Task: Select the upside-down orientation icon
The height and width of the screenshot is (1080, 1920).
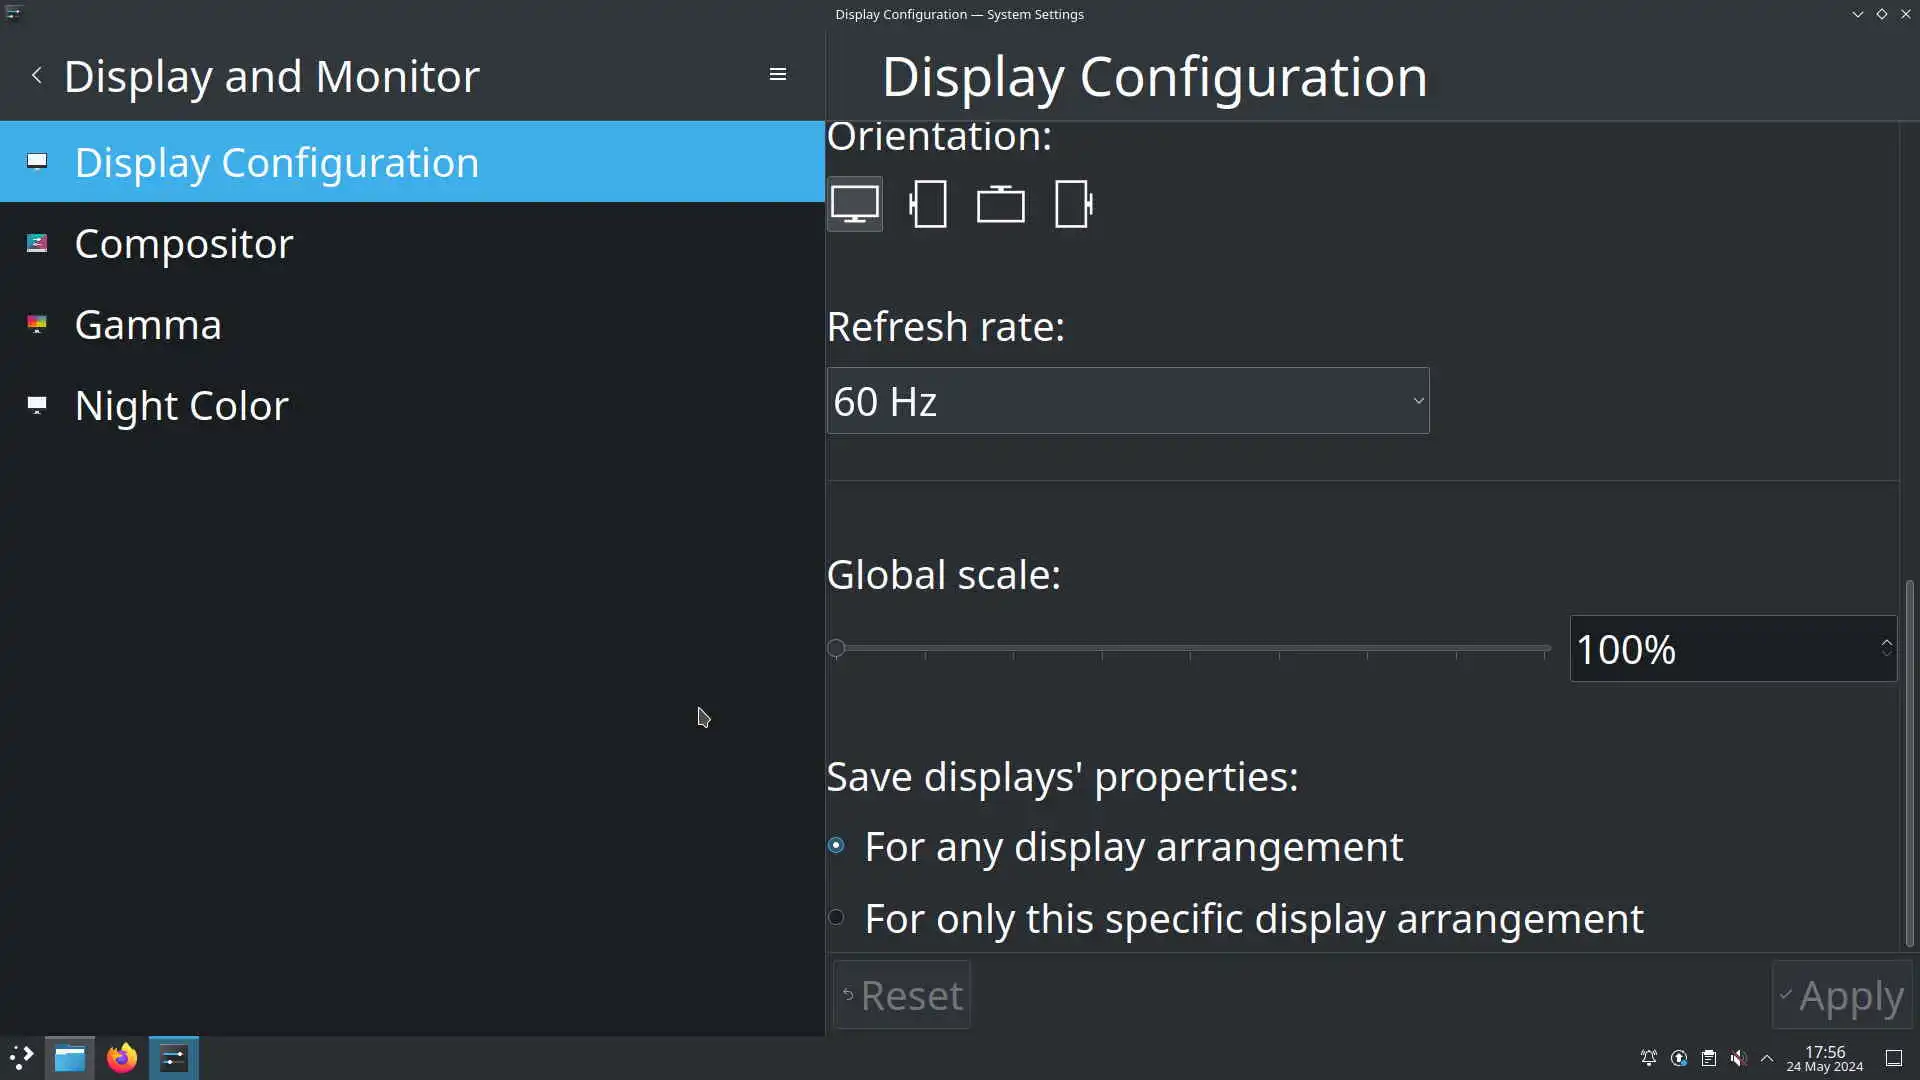Action: point(1000,204)
